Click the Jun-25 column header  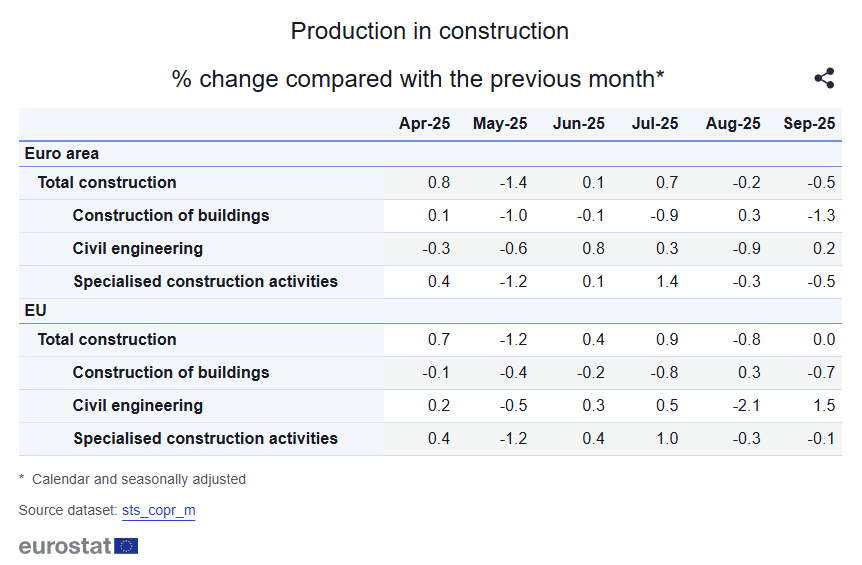[579, 124]
